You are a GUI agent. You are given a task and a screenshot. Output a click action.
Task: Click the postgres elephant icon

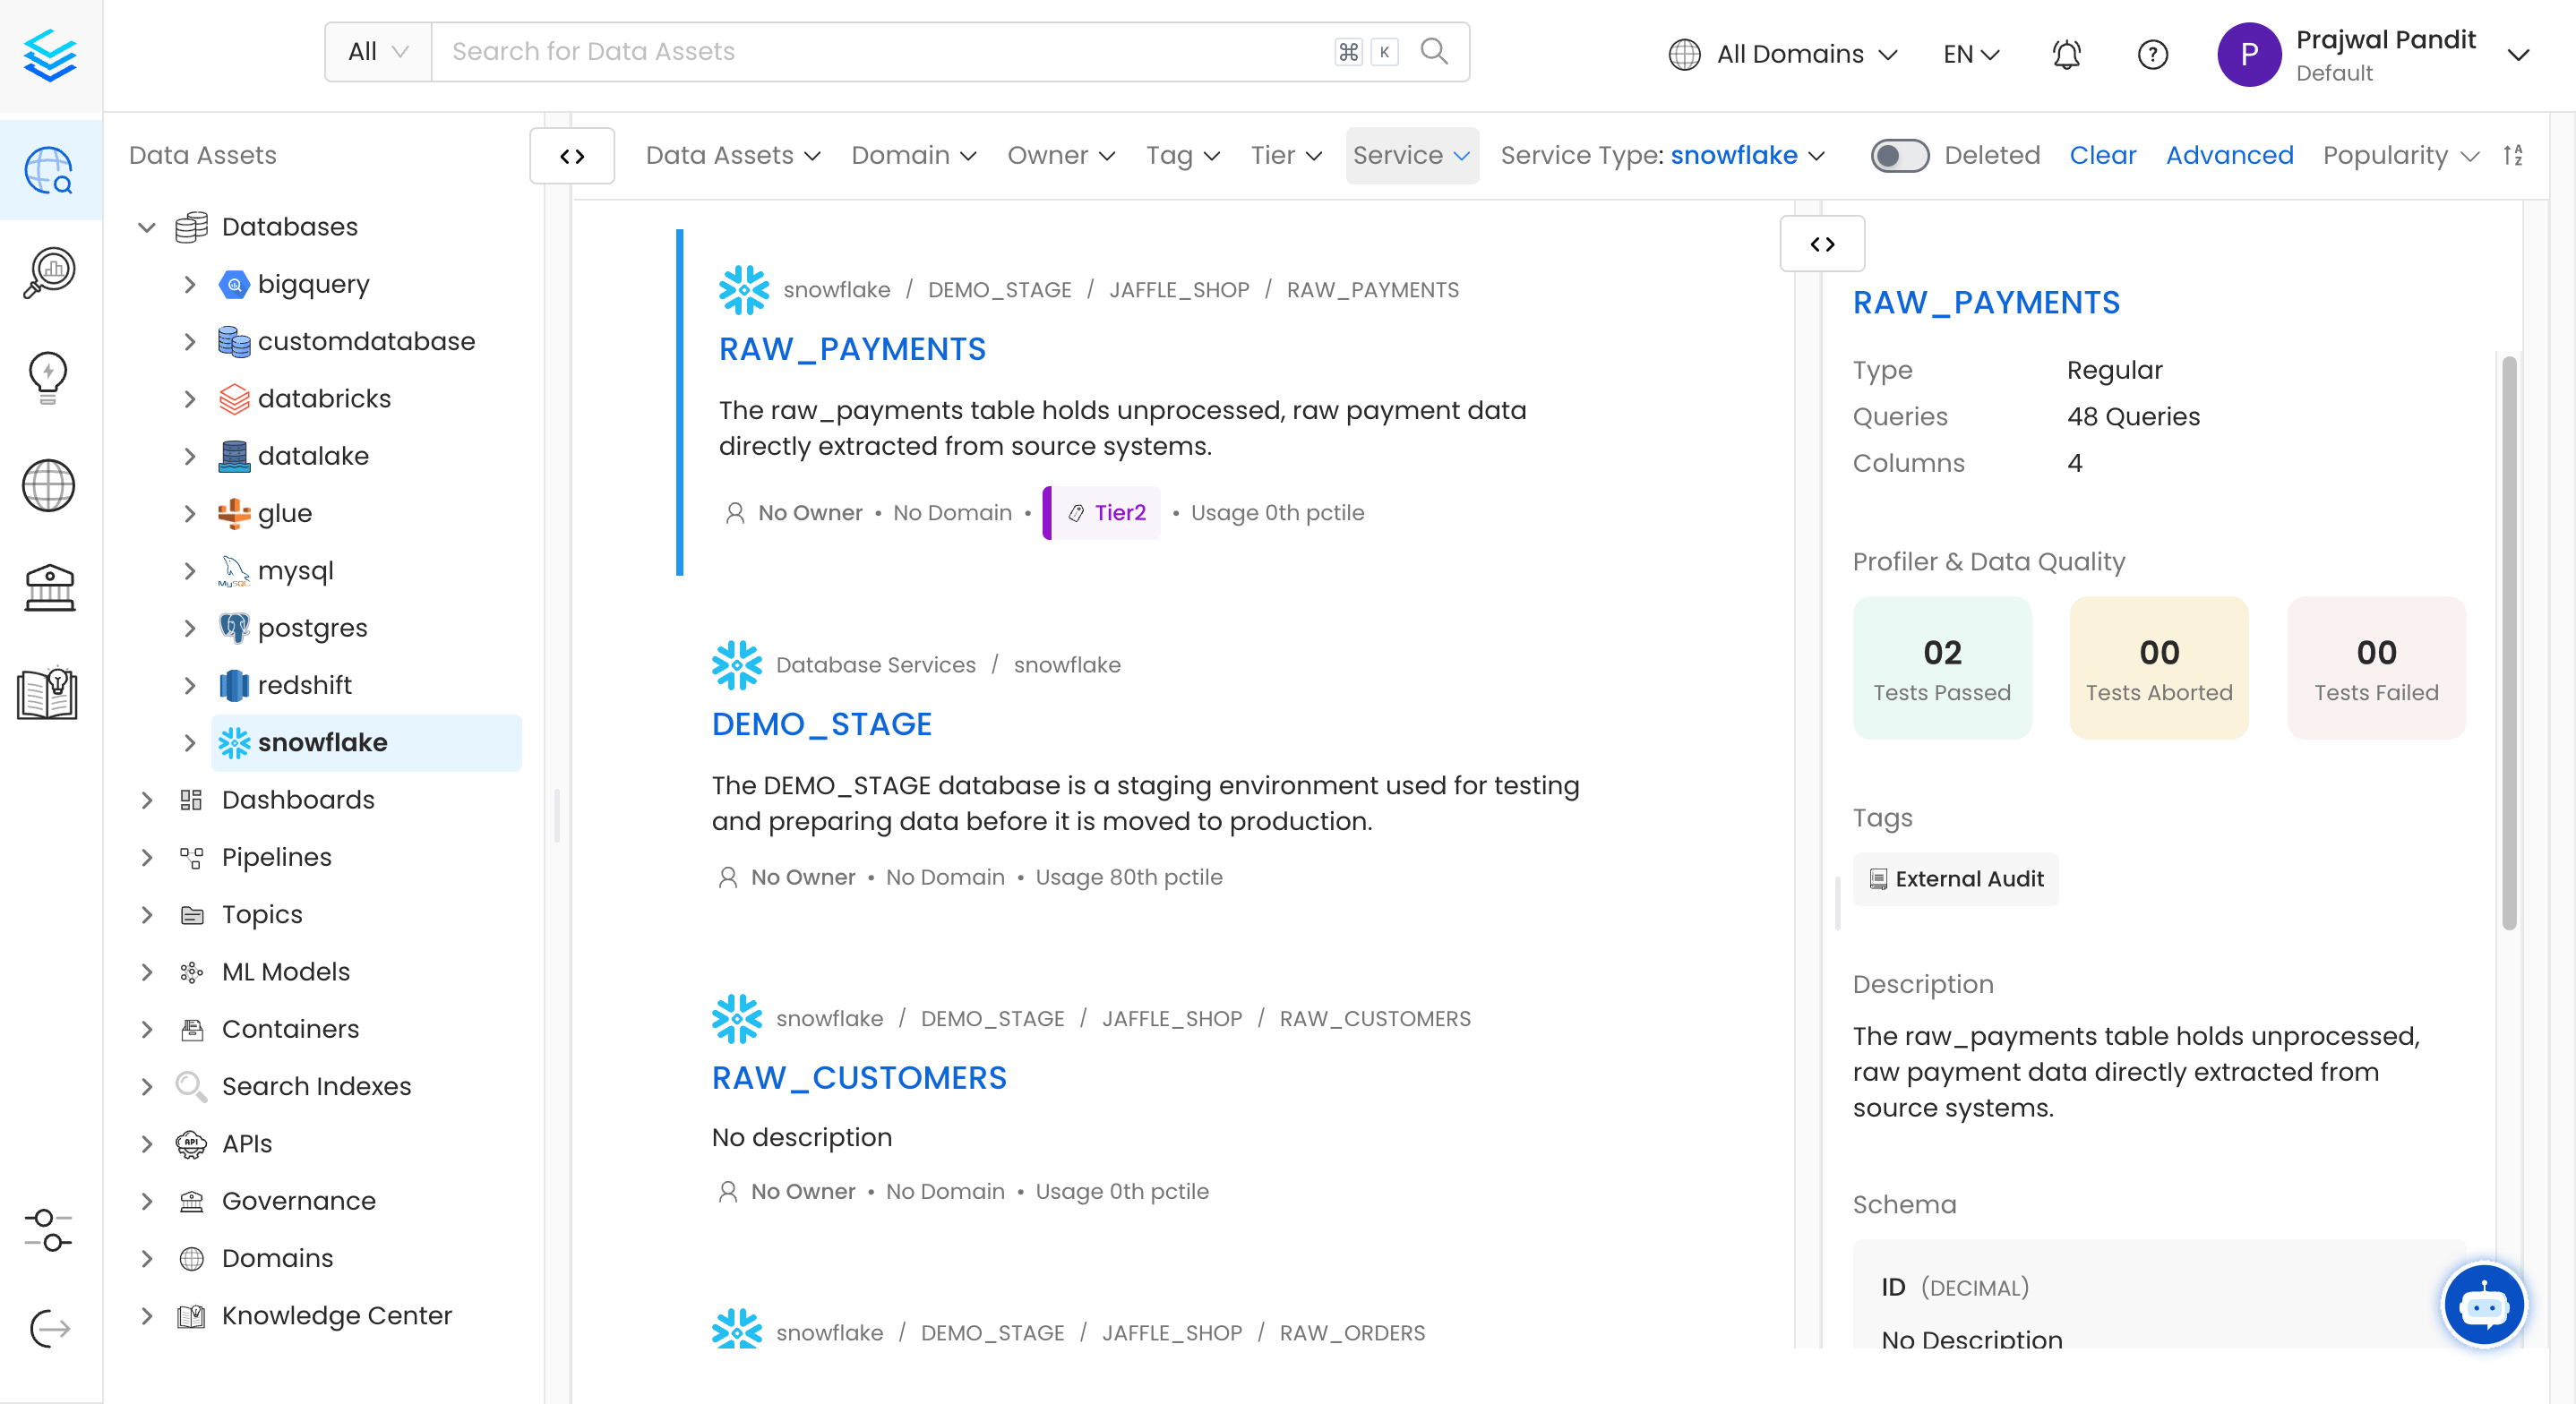(x=234, y=628)
